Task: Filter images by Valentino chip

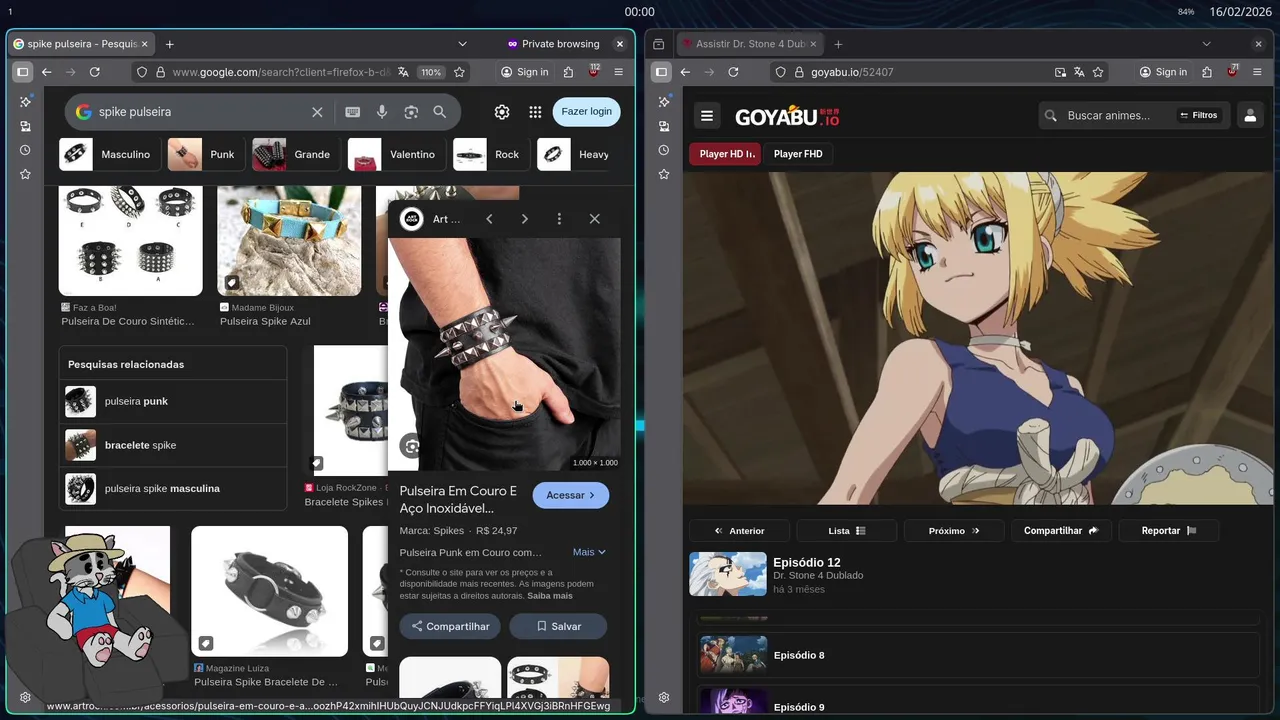Action: coord(396,154)
